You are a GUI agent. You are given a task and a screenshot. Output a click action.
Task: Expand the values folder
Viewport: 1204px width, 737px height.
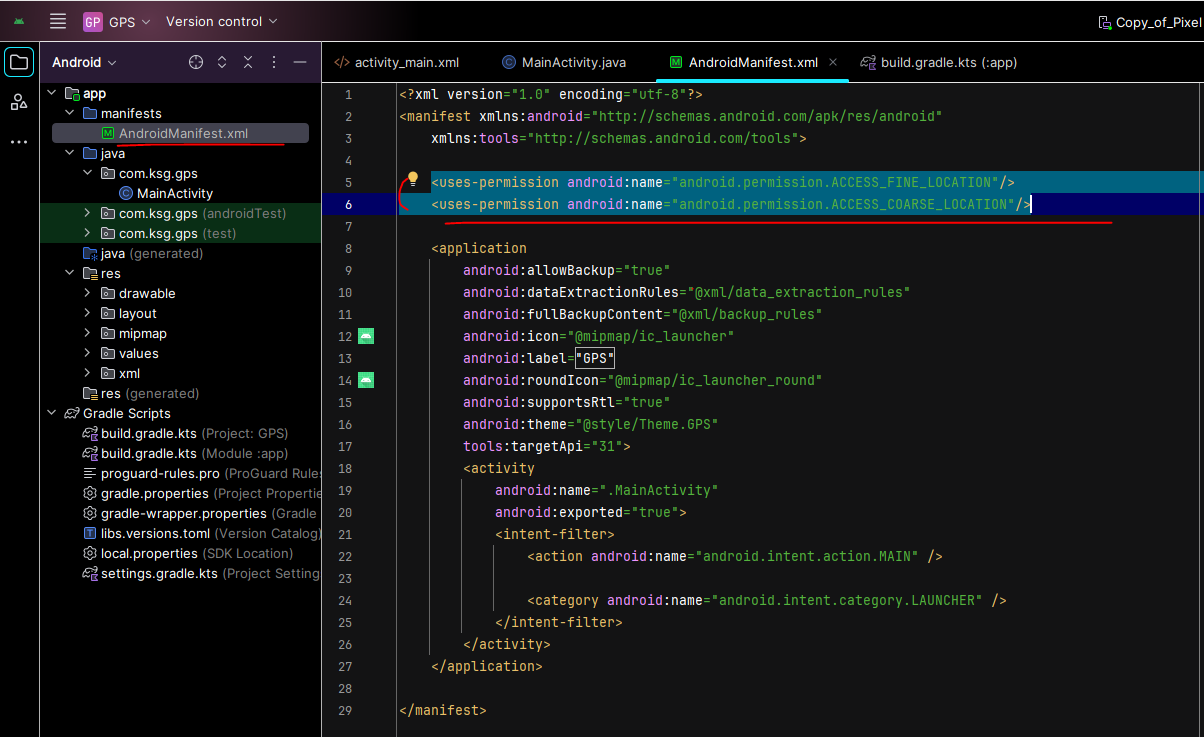click(x=88, y=353)
